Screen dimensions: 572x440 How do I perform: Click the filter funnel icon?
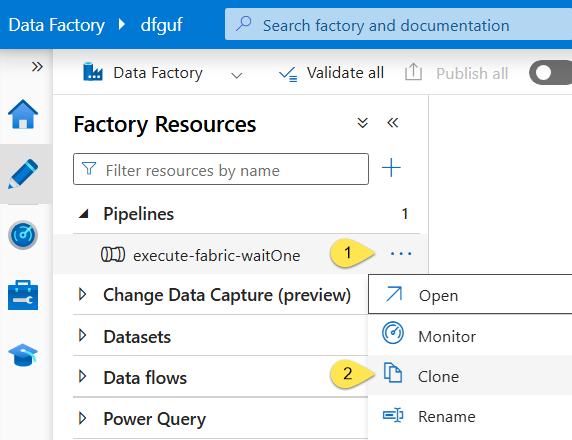(89, 169)
